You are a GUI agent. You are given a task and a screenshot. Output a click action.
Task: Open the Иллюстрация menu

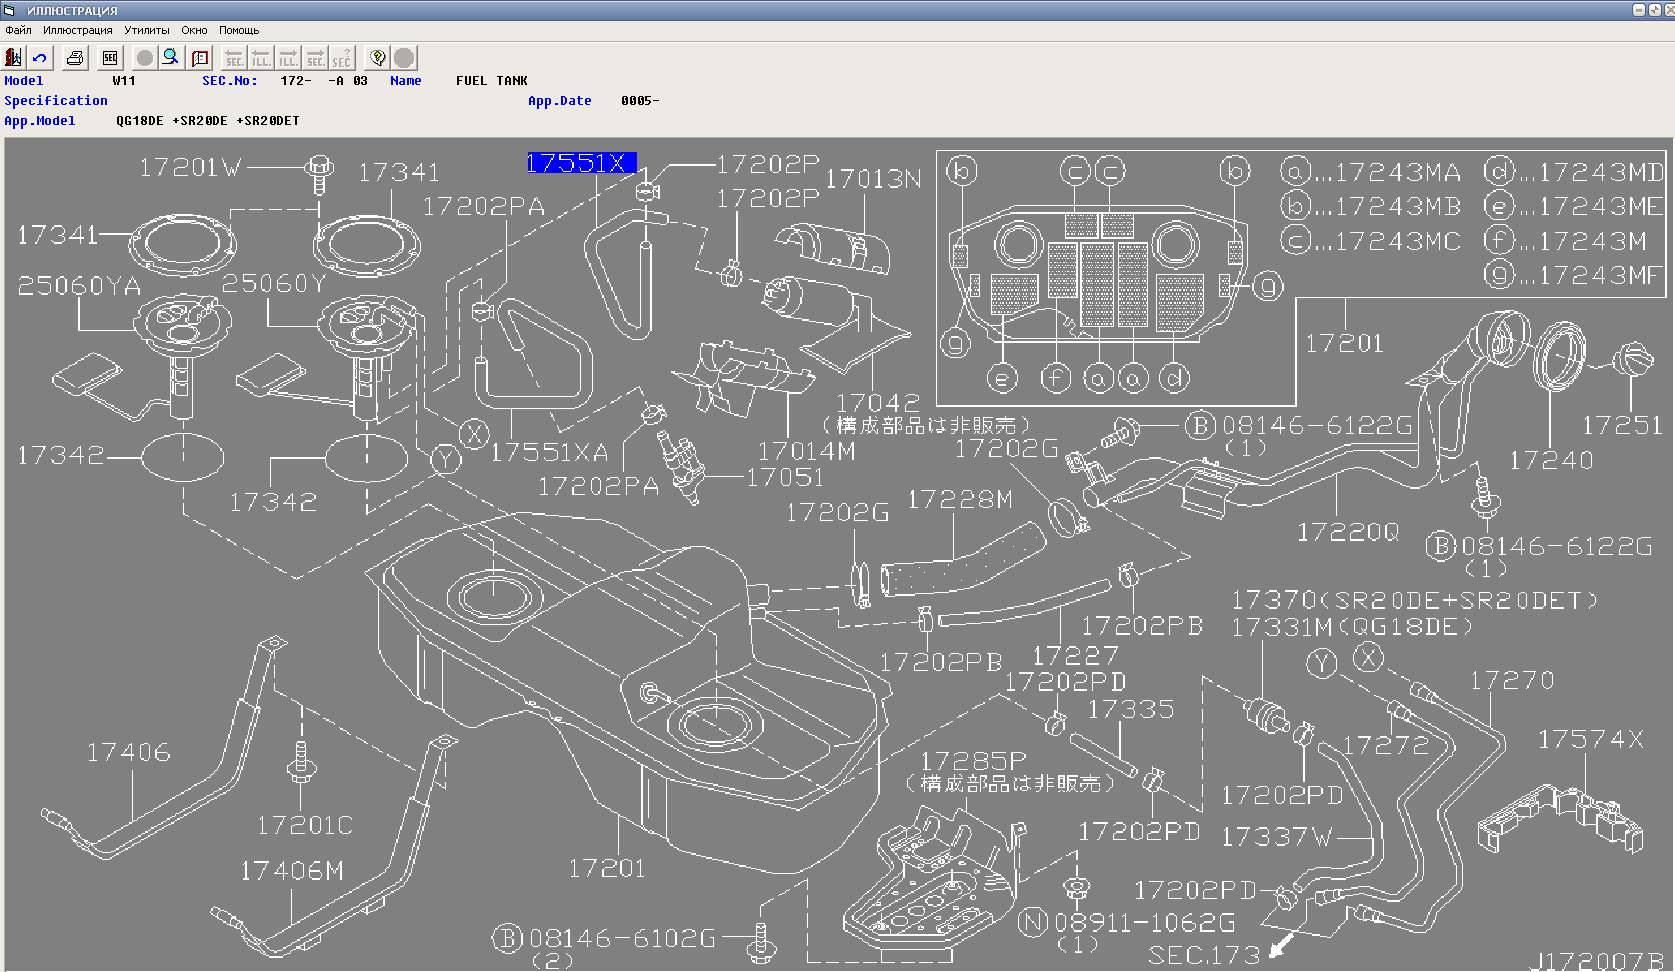(x=77, y=30)
